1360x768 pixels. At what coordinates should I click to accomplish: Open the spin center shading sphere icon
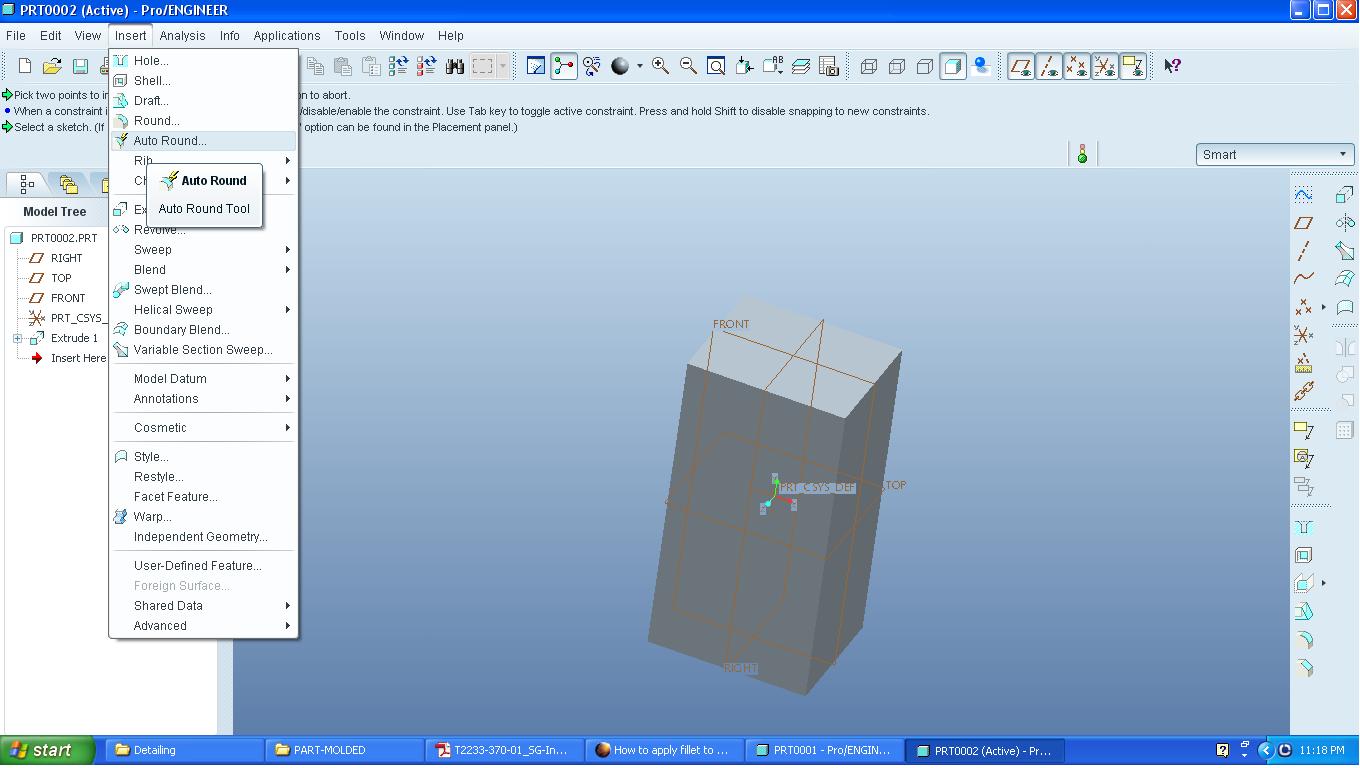coord(620,66)
